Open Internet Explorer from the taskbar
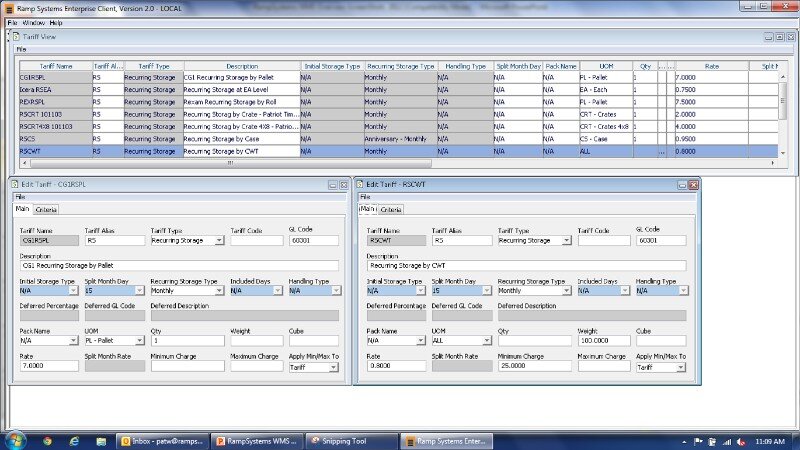800x450 pixels. 74,439
